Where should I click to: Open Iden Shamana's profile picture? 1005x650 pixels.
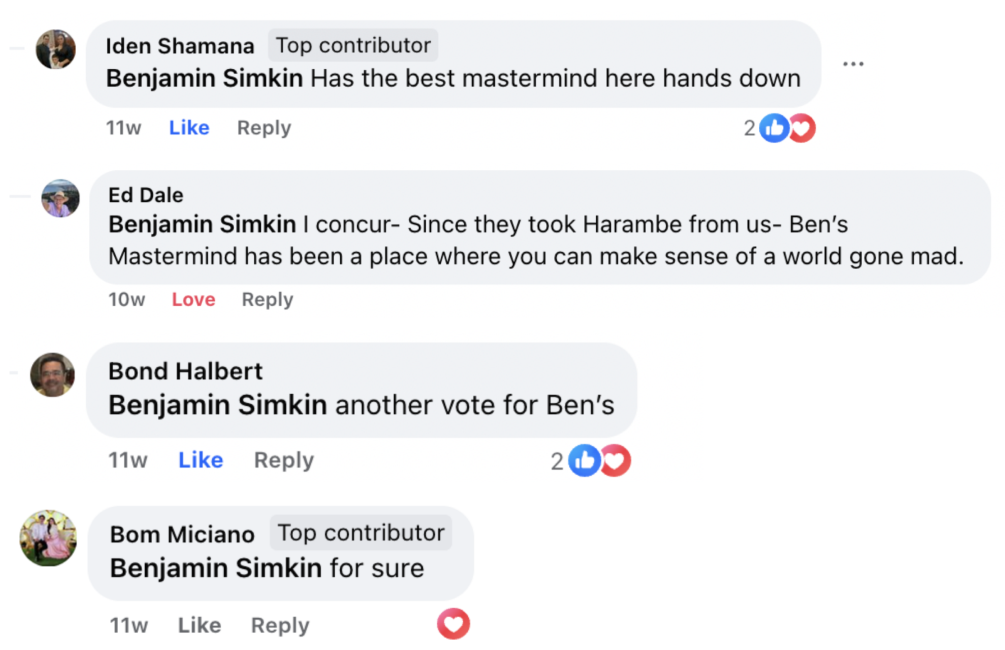[56, 49]
